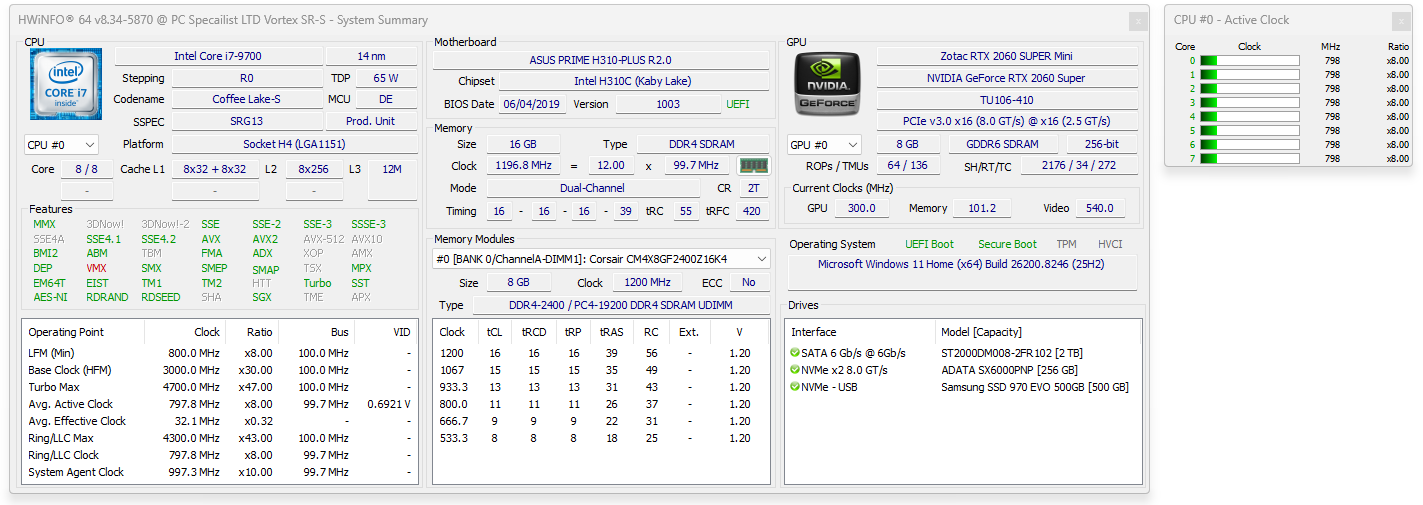
Task: Click the UEFI Boot label
Action: click(930, 244)
